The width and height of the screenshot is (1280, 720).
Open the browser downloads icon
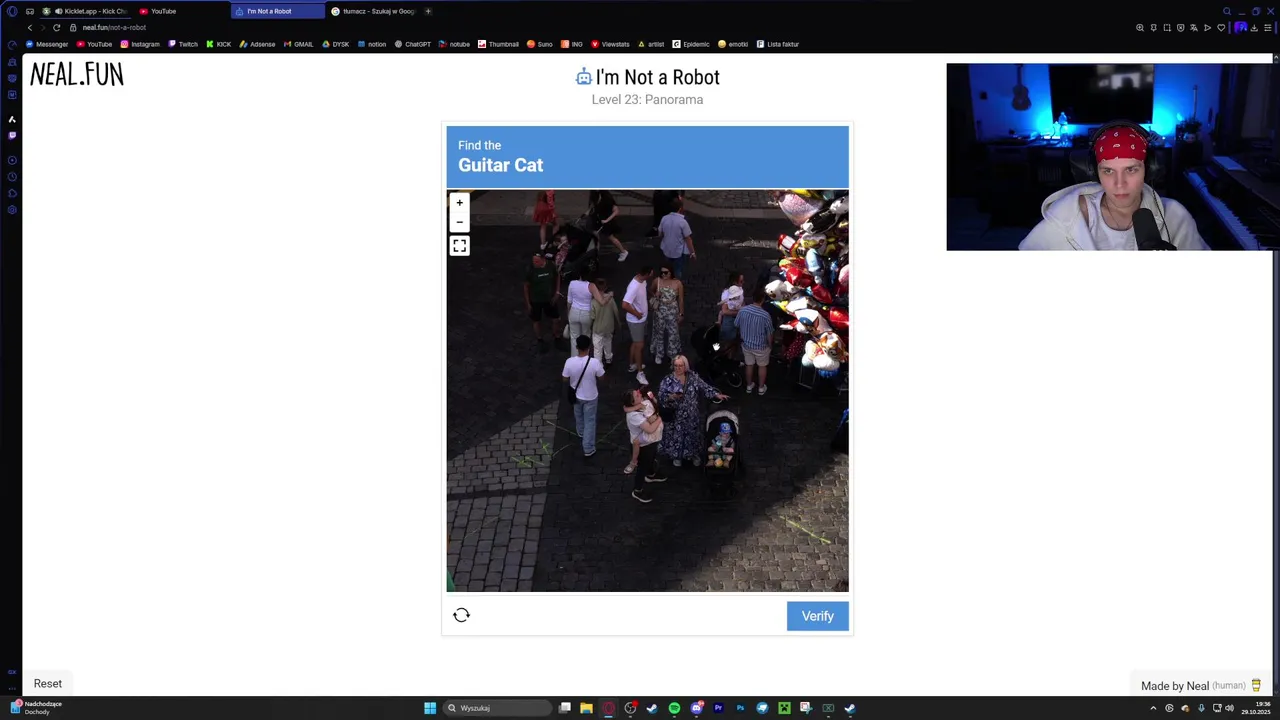pyautogui.click(x=1254, y=28)
